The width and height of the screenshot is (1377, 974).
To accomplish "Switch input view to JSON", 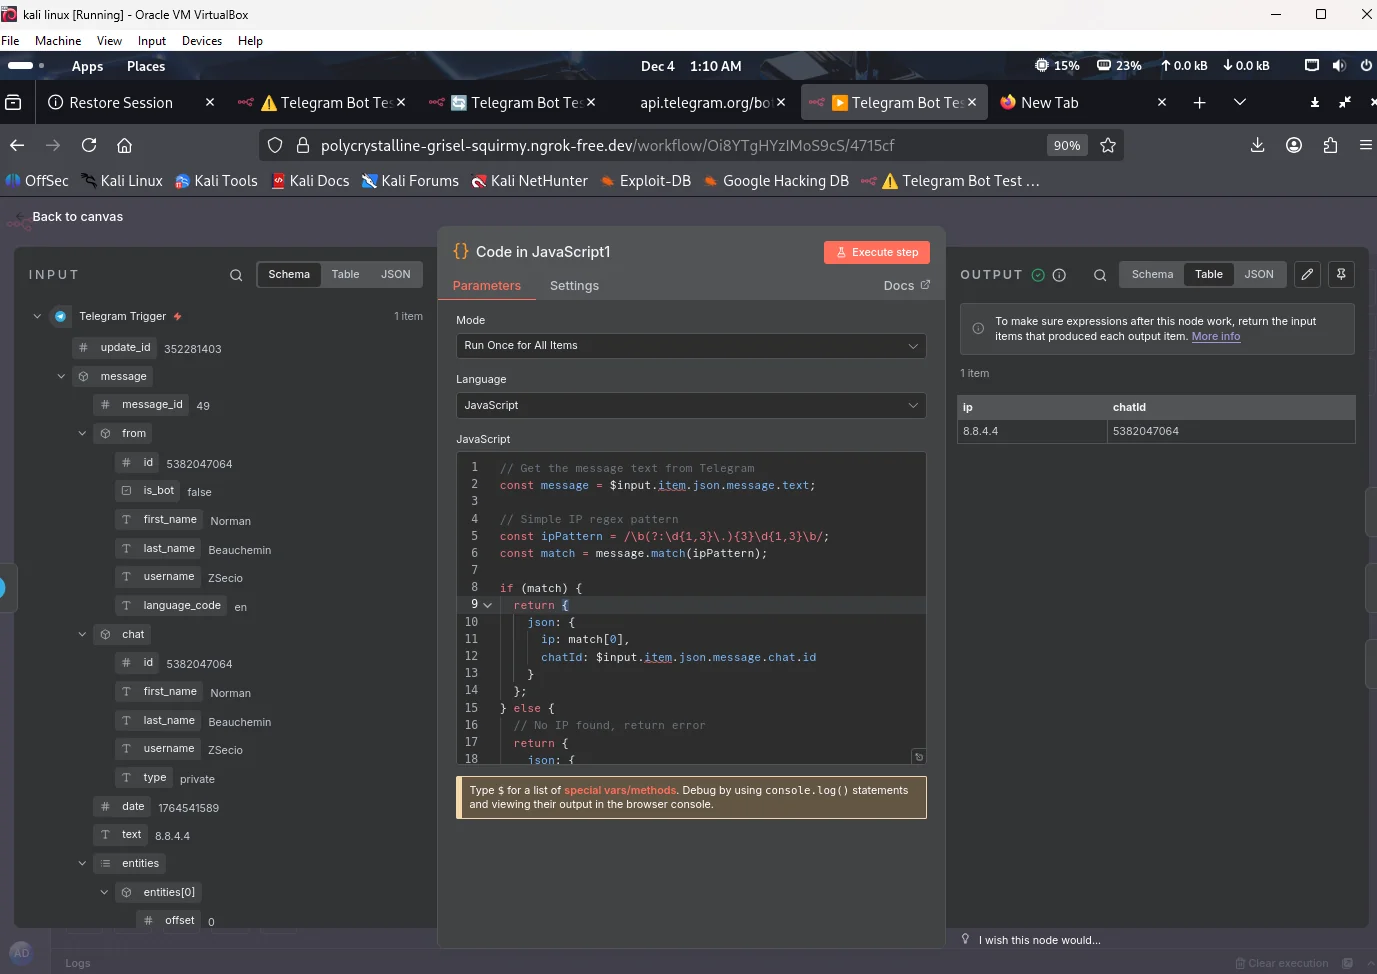I will click(x=396, y=274).
